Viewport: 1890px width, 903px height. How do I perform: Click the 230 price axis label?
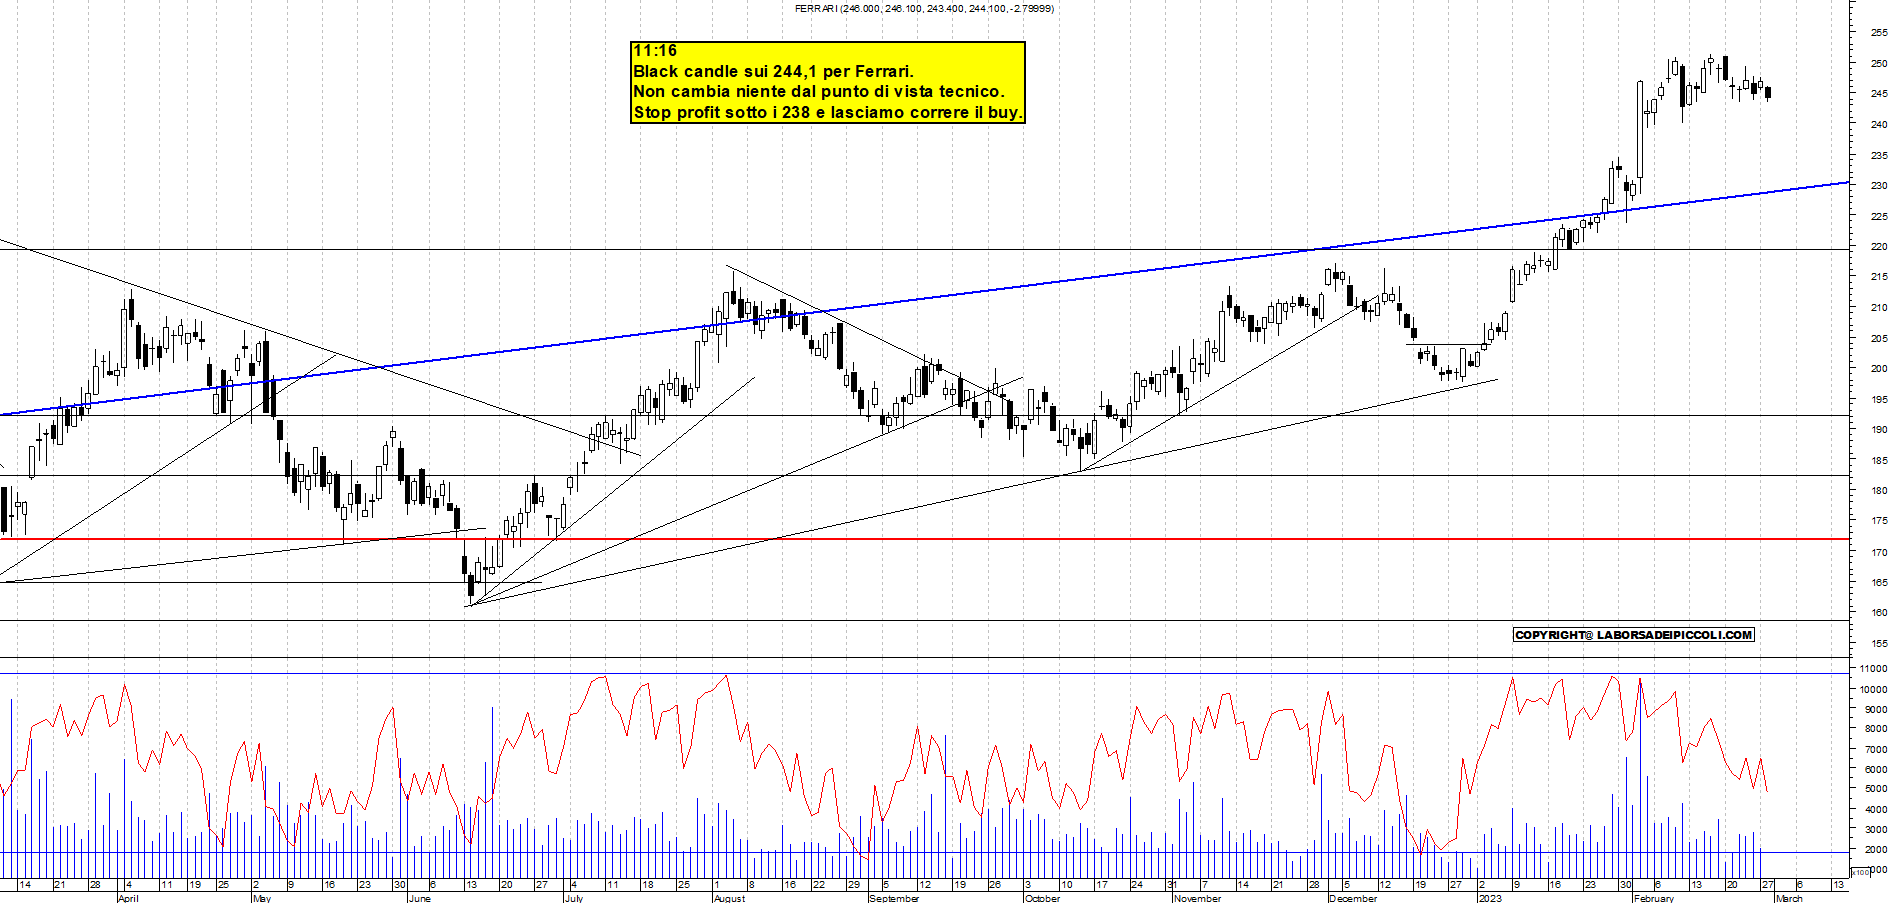[x=1879, y=185]
